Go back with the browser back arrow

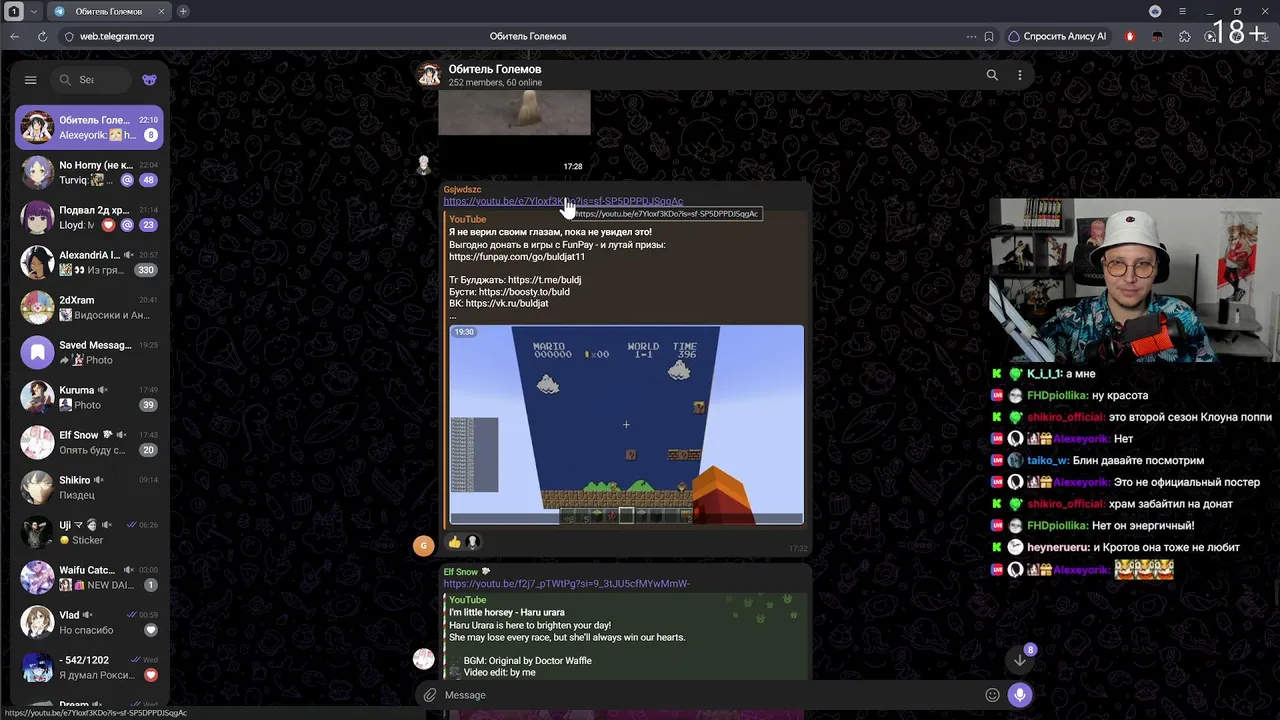[14, 36]
